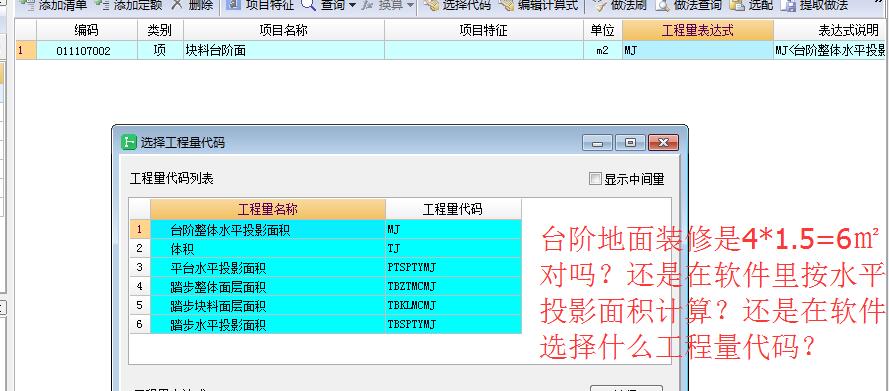Screen dimensions: 889x391
Task: Click the MJ expression cell in main table
Action: click(697, 50)
